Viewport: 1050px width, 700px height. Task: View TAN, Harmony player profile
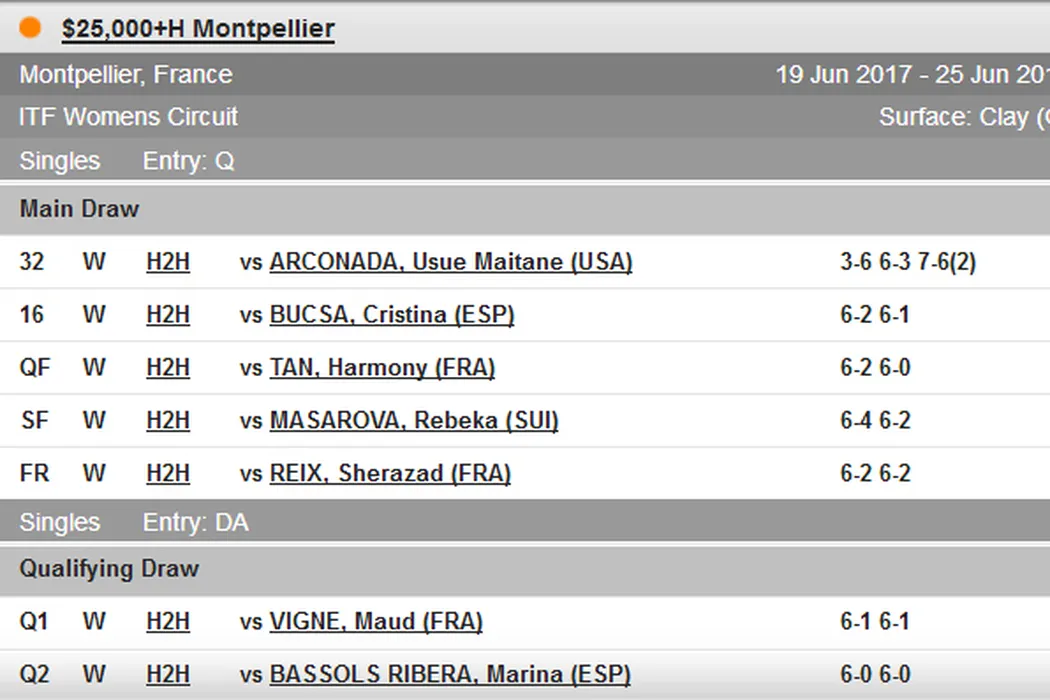point(382,368)
